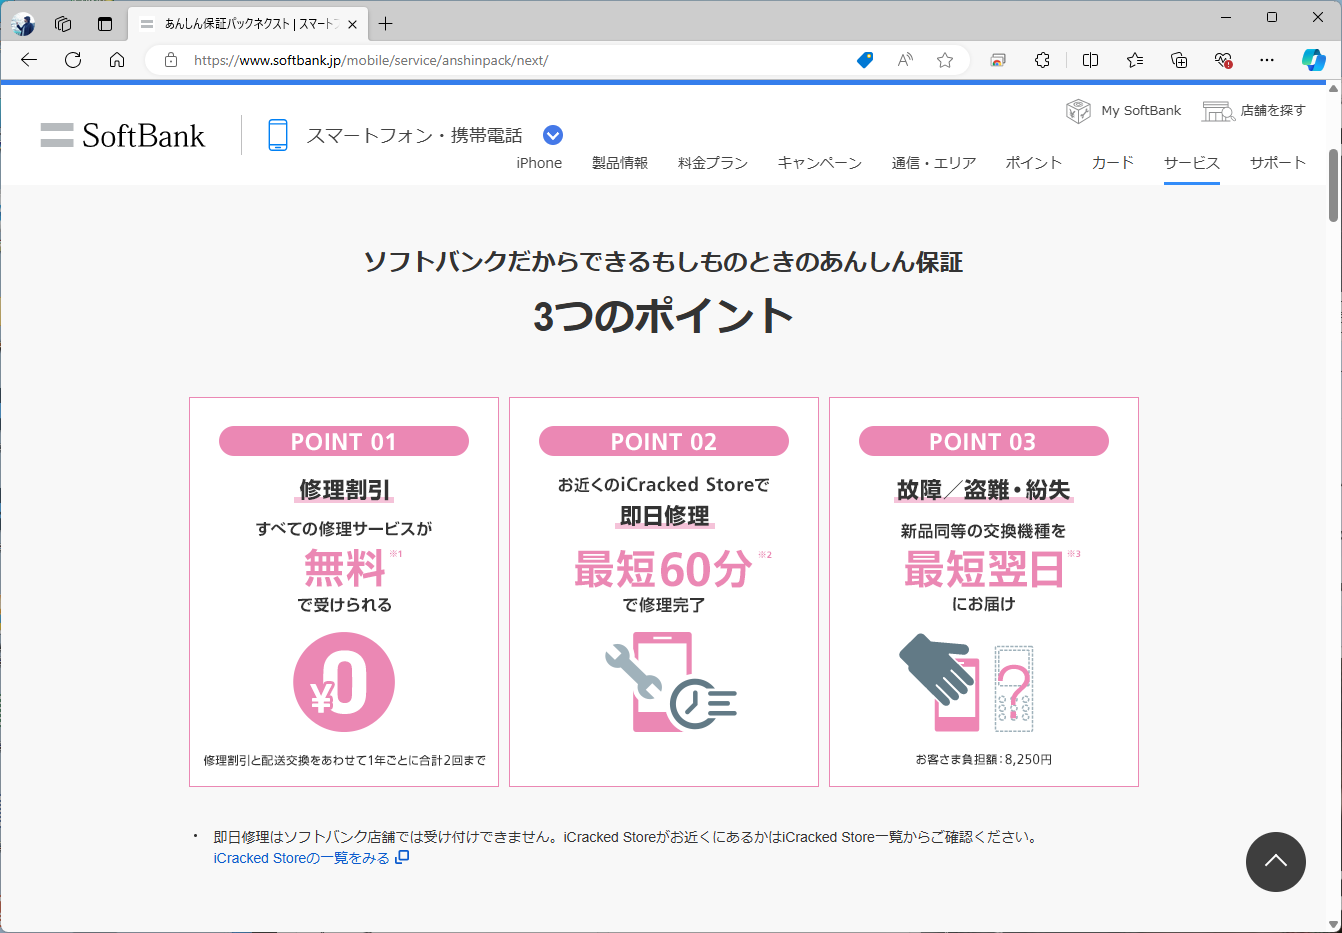The height and width of the screenshot is (933, 1342).
Task: Open the iPhone menu item
Action: [539, 163]
